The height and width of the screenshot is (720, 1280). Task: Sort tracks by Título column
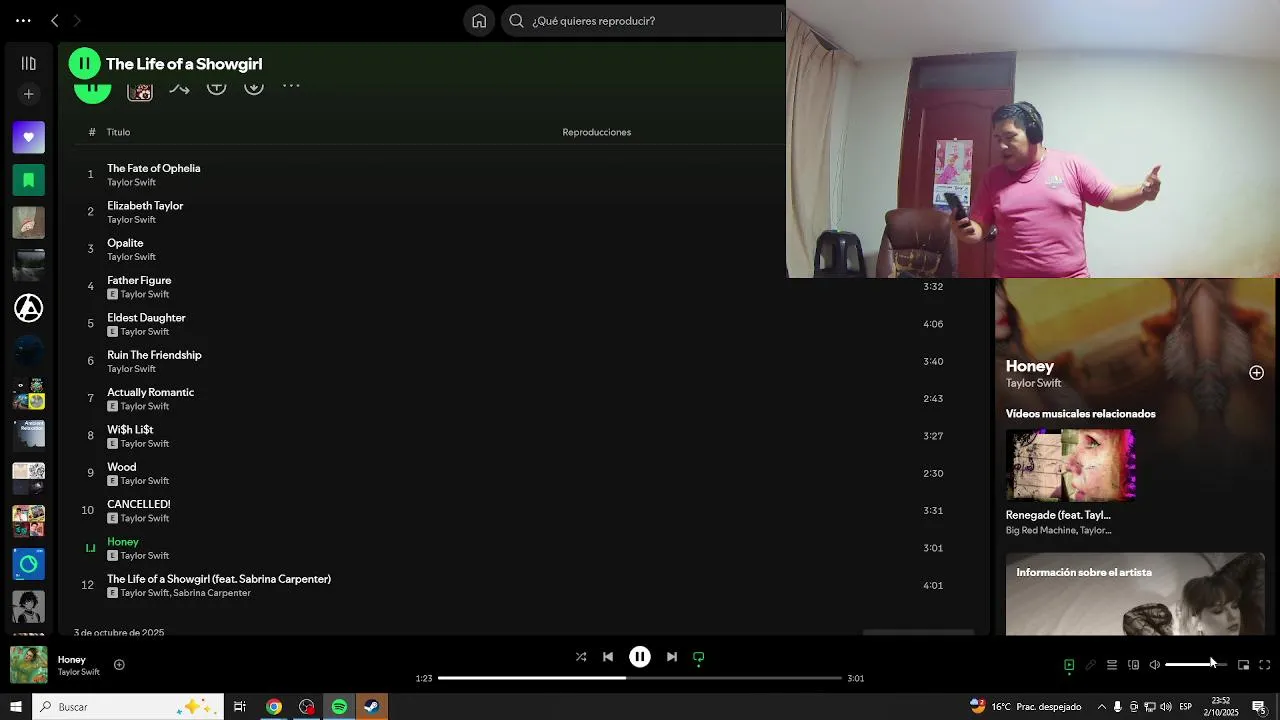118,132
